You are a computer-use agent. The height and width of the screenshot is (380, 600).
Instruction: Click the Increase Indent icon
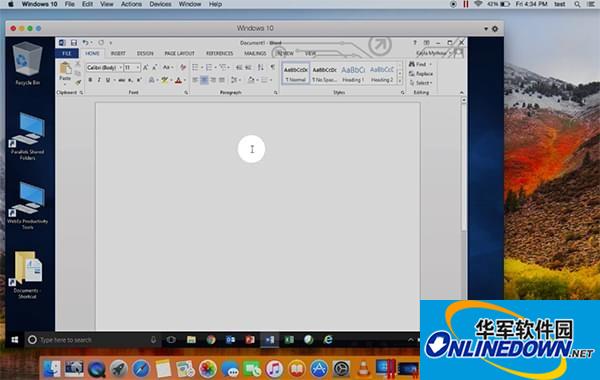248,67
